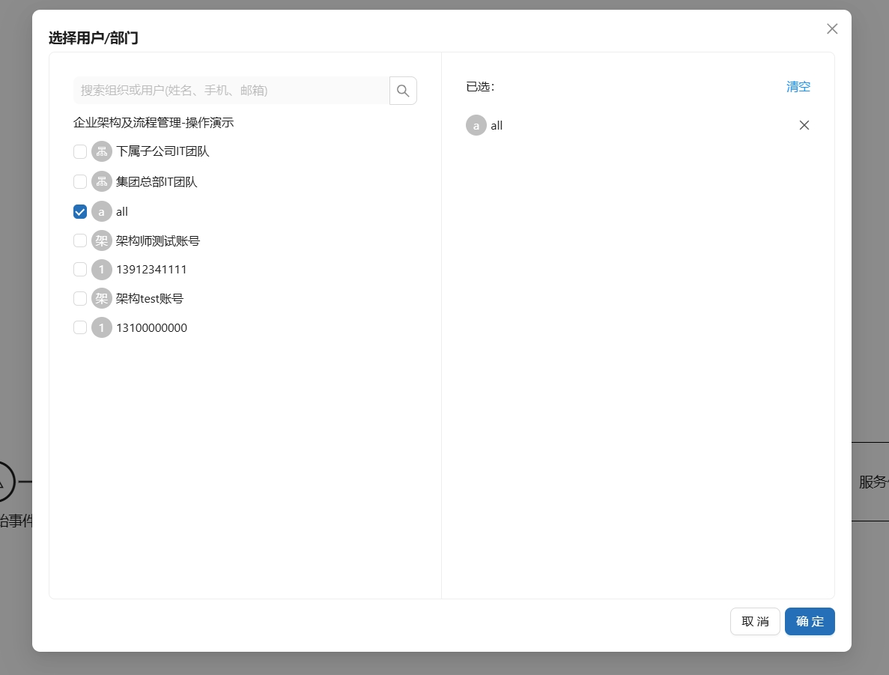
Task: Click the 集团总部IT团队 name text
Action: click(x=156, y=181)
